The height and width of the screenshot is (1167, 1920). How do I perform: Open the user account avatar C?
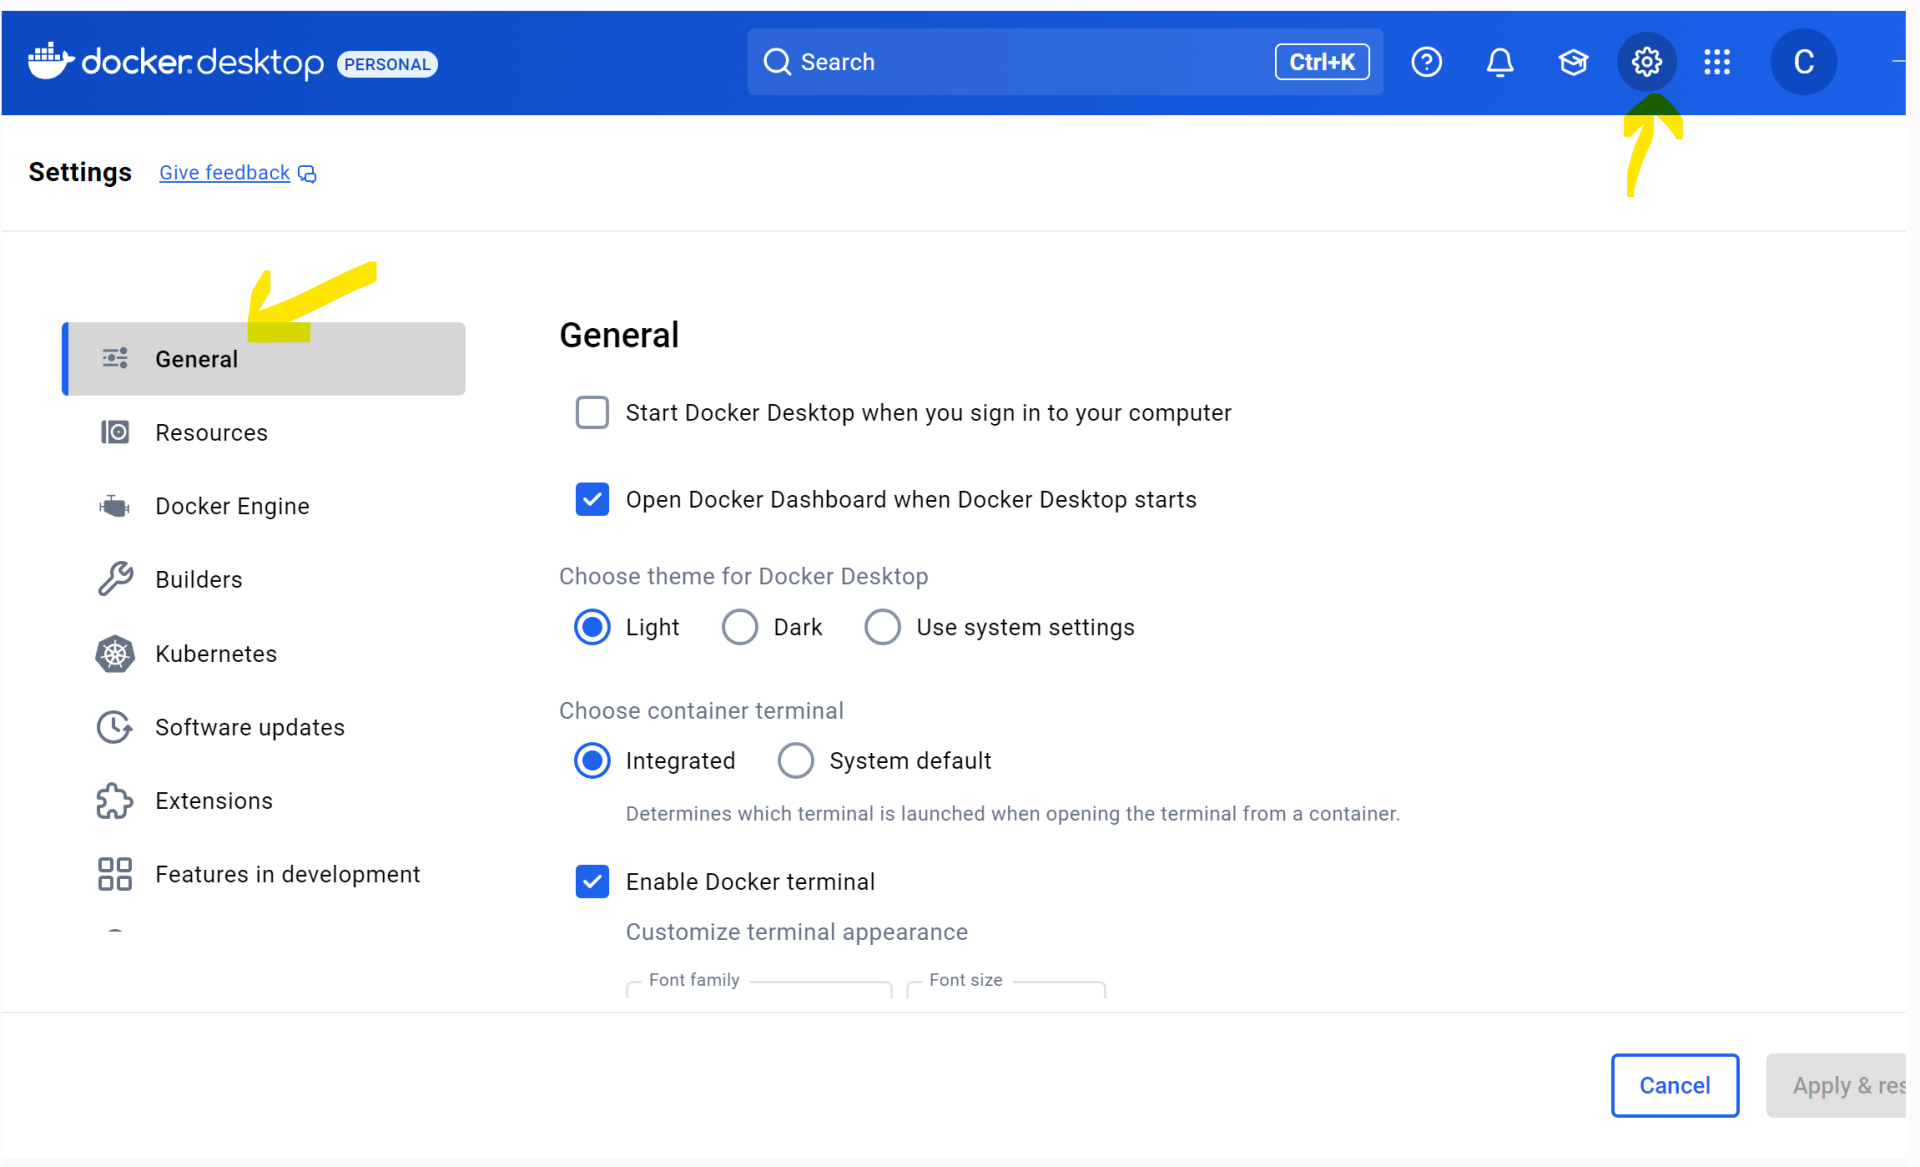[x=1803, y=62]
